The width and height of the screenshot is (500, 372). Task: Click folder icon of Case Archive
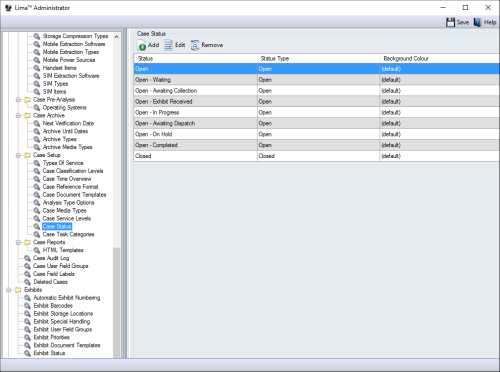[x=27, y=115]
